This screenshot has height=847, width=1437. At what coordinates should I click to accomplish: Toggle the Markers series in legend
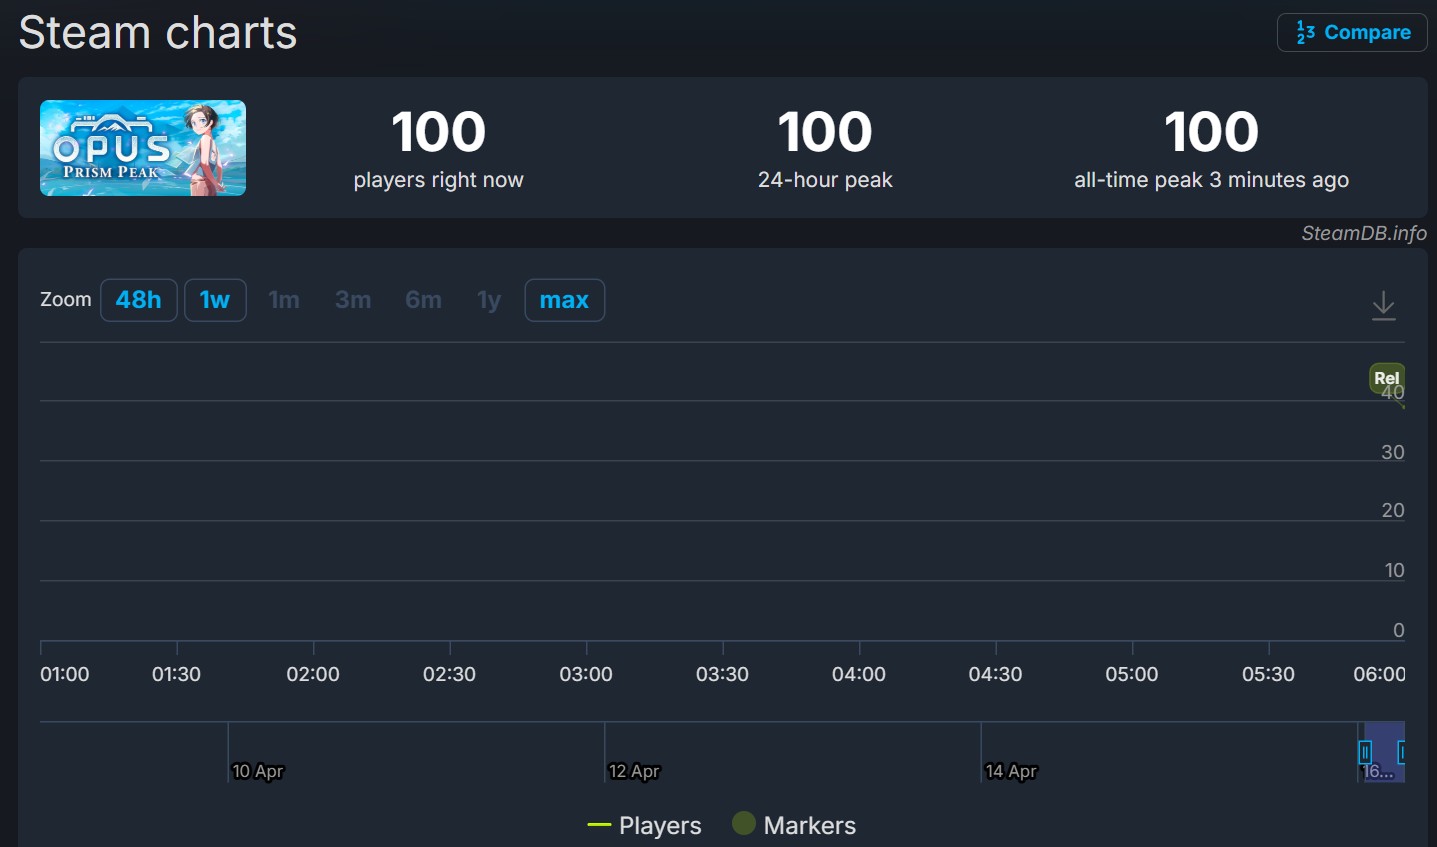795,825
